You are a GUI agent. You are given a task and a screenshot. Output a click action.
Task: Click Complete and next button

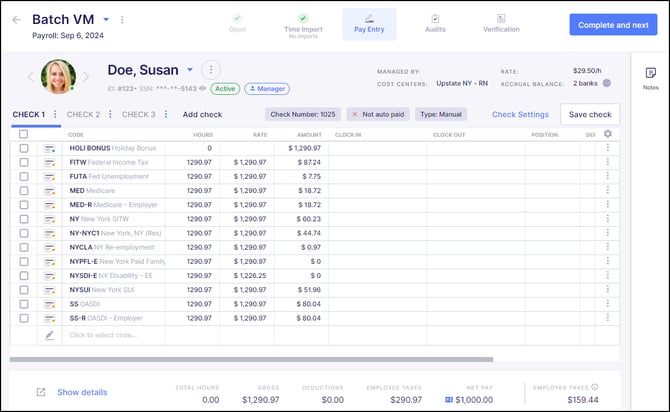click(613, 25)
